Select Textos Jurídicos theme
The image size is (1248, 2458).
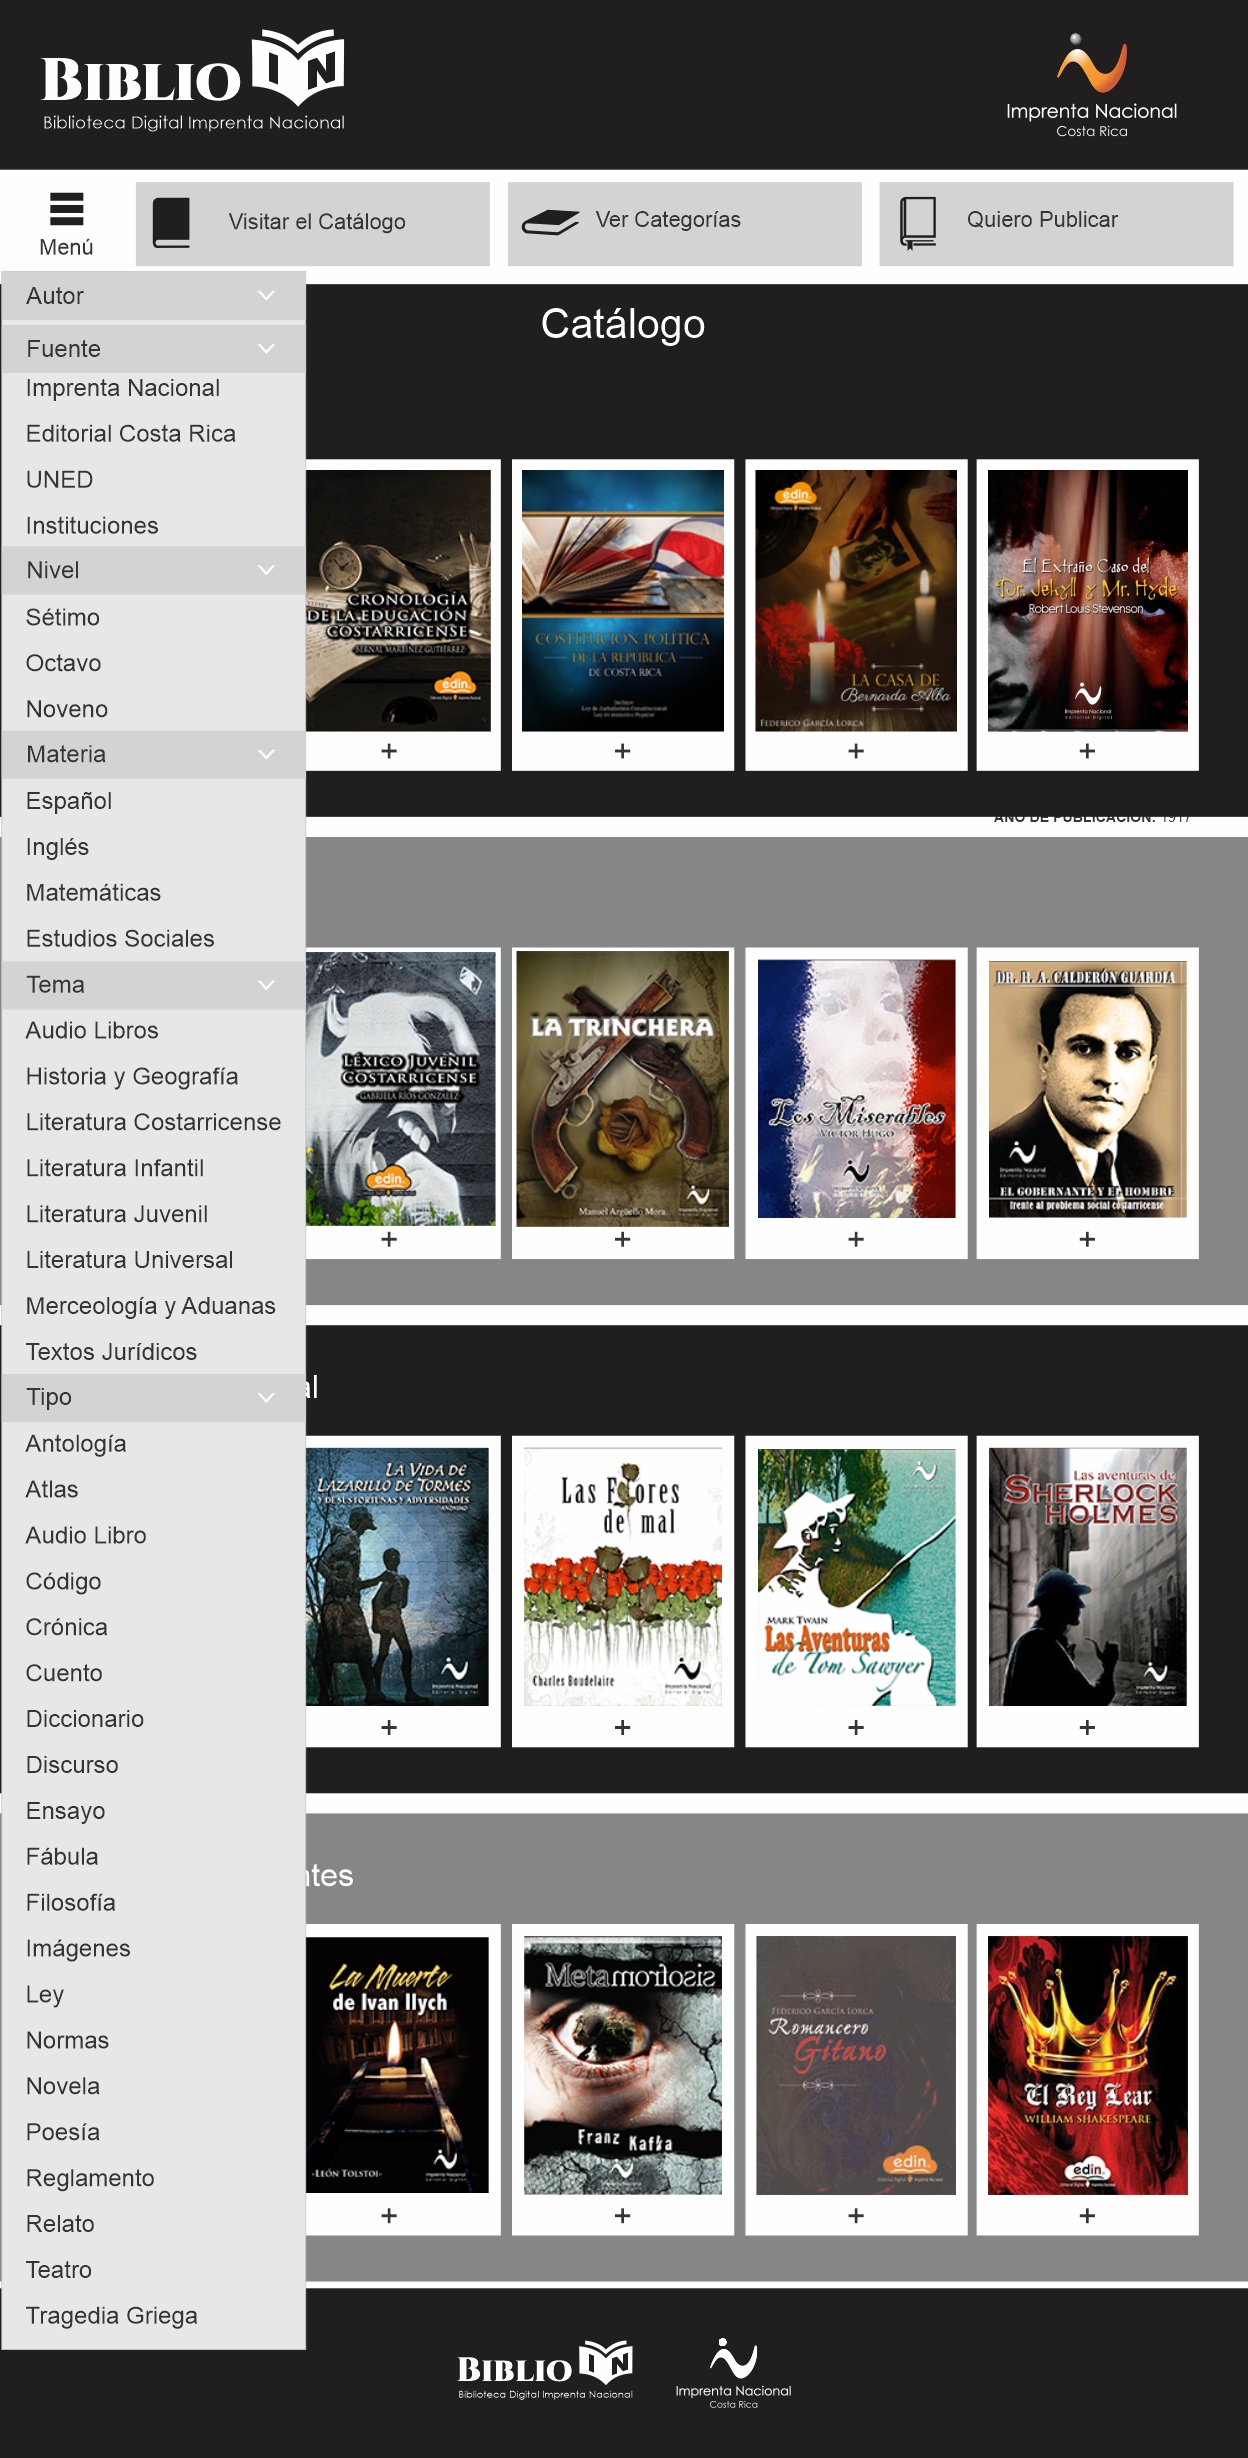(x=111, y=1352)
